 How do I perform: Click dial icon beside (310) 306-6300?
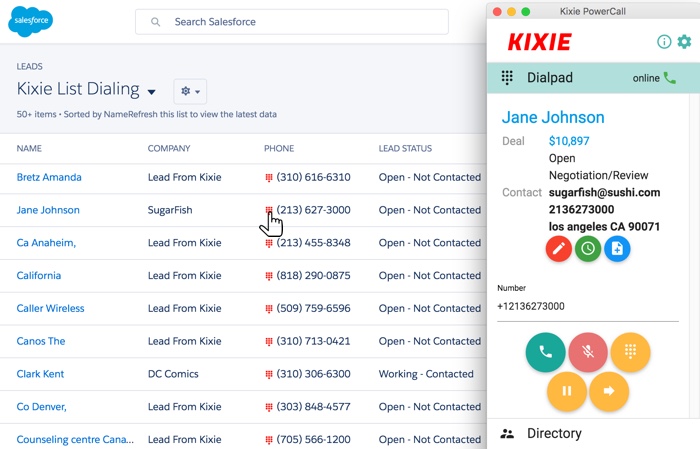pyautogui.click(x=269, y=374)
